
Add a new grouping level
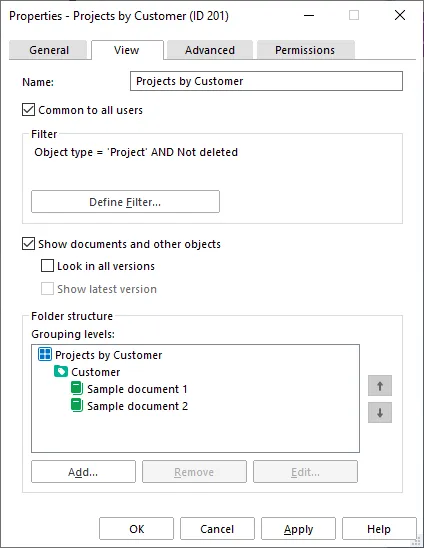[x=83, y=472]
